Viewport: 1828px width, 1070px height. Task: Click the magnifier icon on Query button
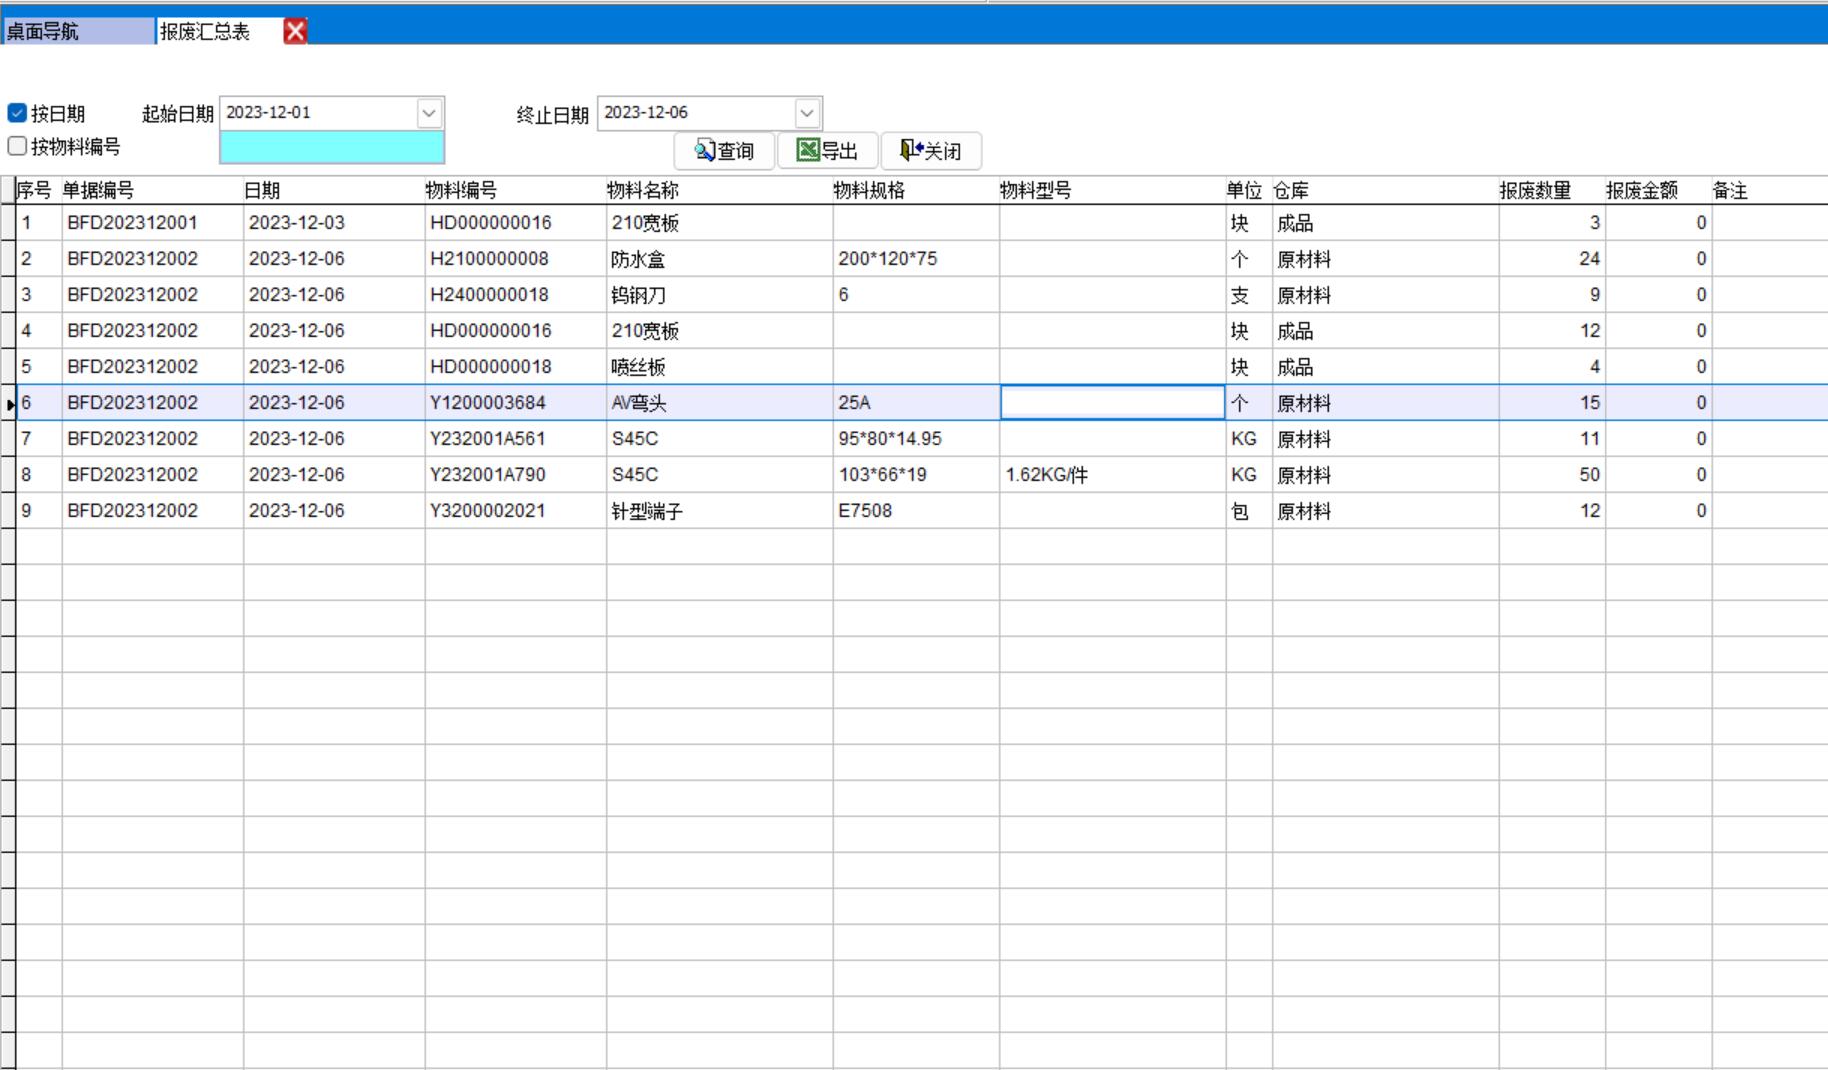[705, 151]
